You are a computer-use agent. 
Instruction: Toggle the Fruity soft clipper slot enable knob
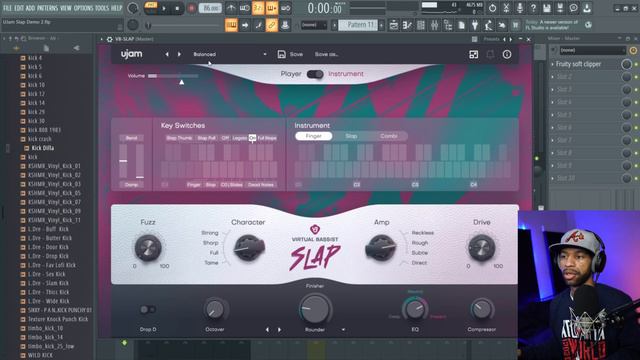[626, 64]
